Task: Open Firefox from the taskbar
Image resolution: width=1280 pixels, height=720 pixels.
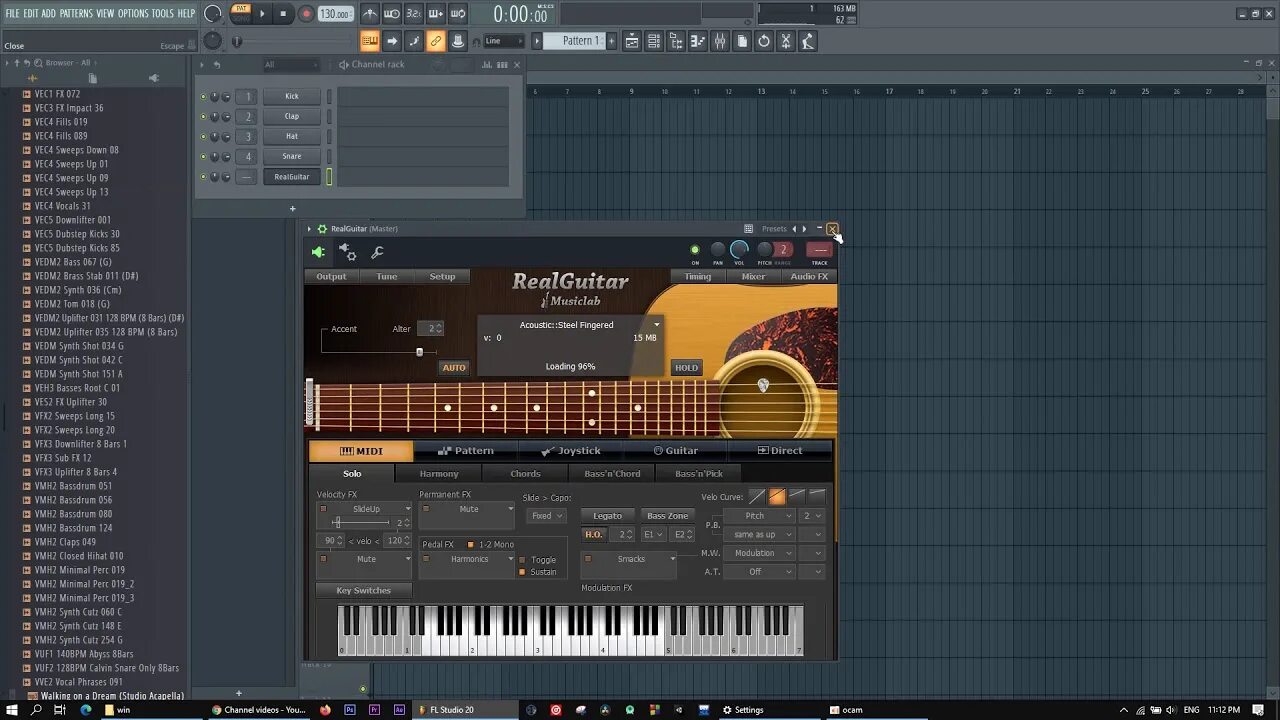Action: pyautogui.click(x=325, y=710)
